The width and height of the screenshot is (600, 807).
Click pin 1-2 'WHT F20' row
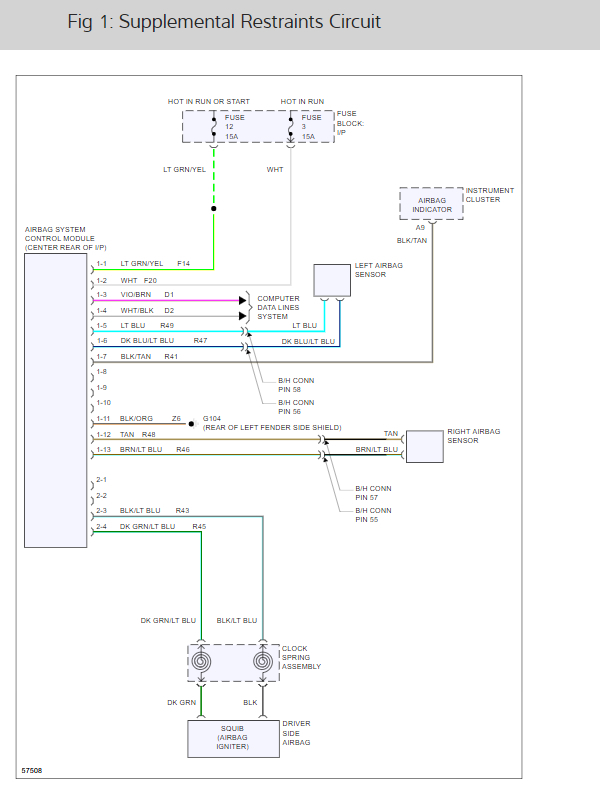click(127, 280)
